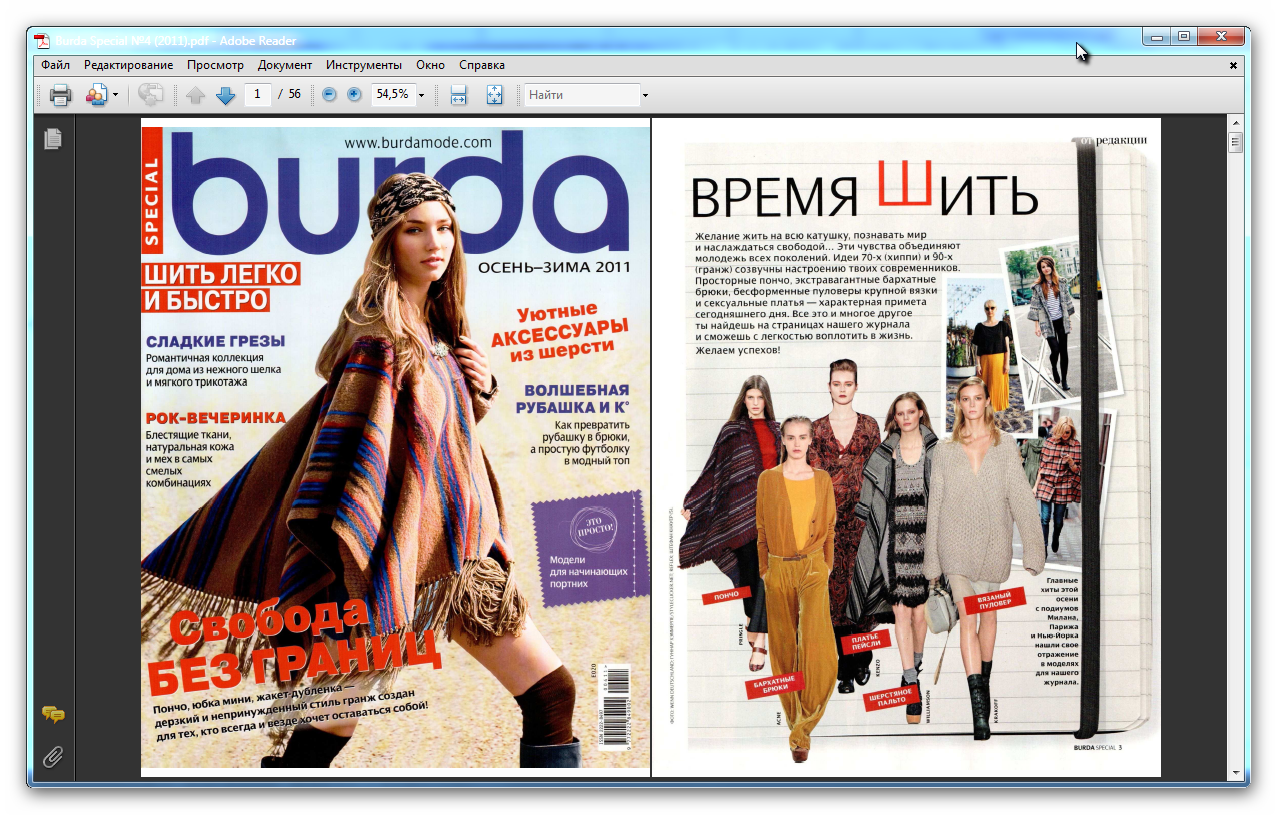Enable scrolling fit-width page mode icon
Screen dimensions: 1278x815
[x=459, y=95]
